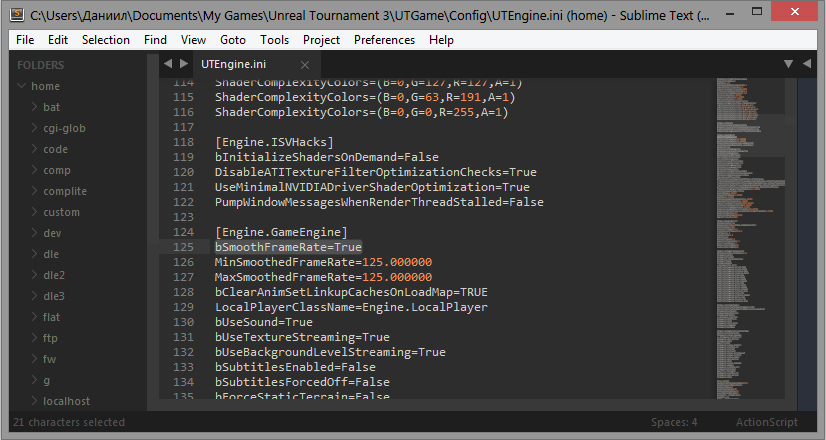Place cursor on [Engine.ISVHacks] line
Viewport: 826px width, 440px height.
pos(274,142)
